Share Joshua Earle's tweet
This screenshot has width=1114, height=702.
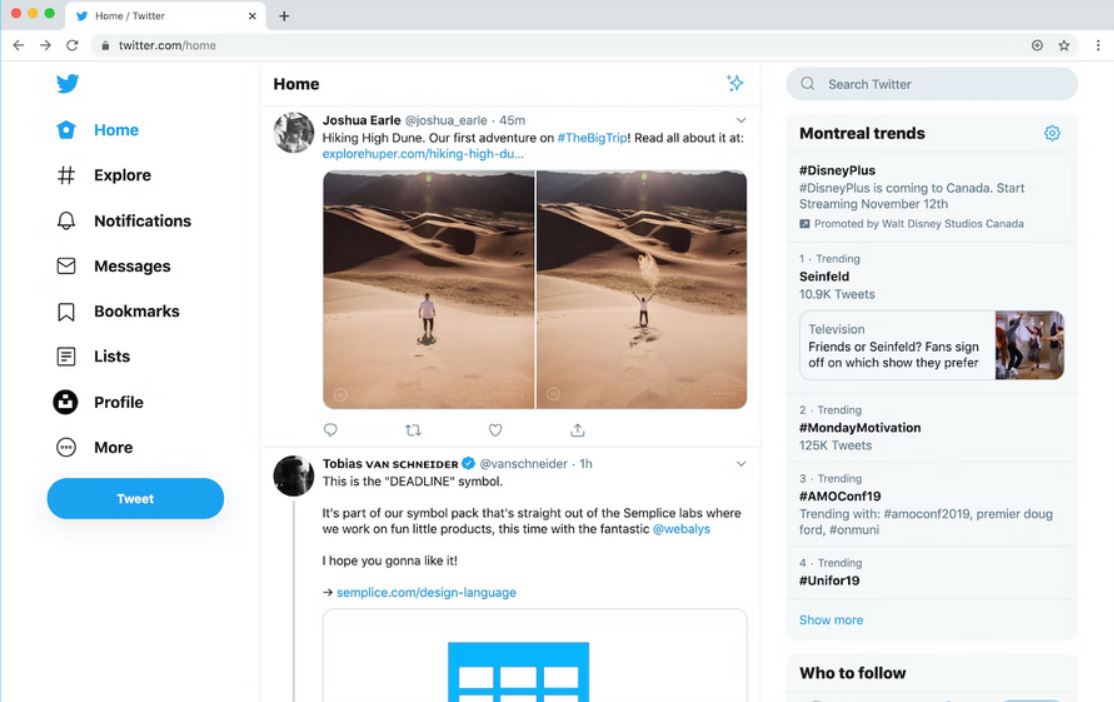coord(577,429)
